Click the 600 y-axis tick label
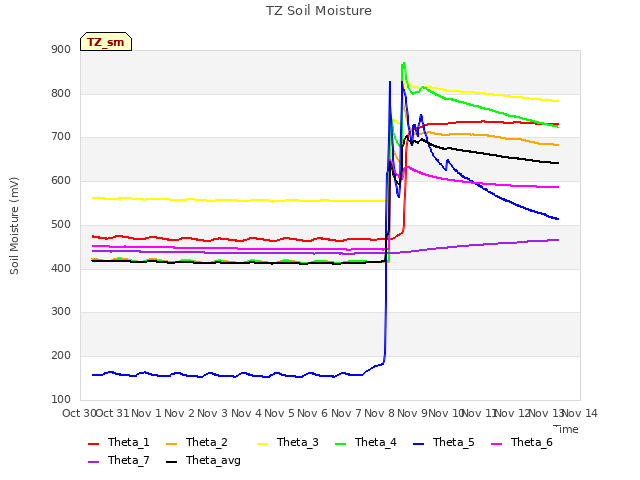This screenshot has width=640, height=480. point(61,181)
